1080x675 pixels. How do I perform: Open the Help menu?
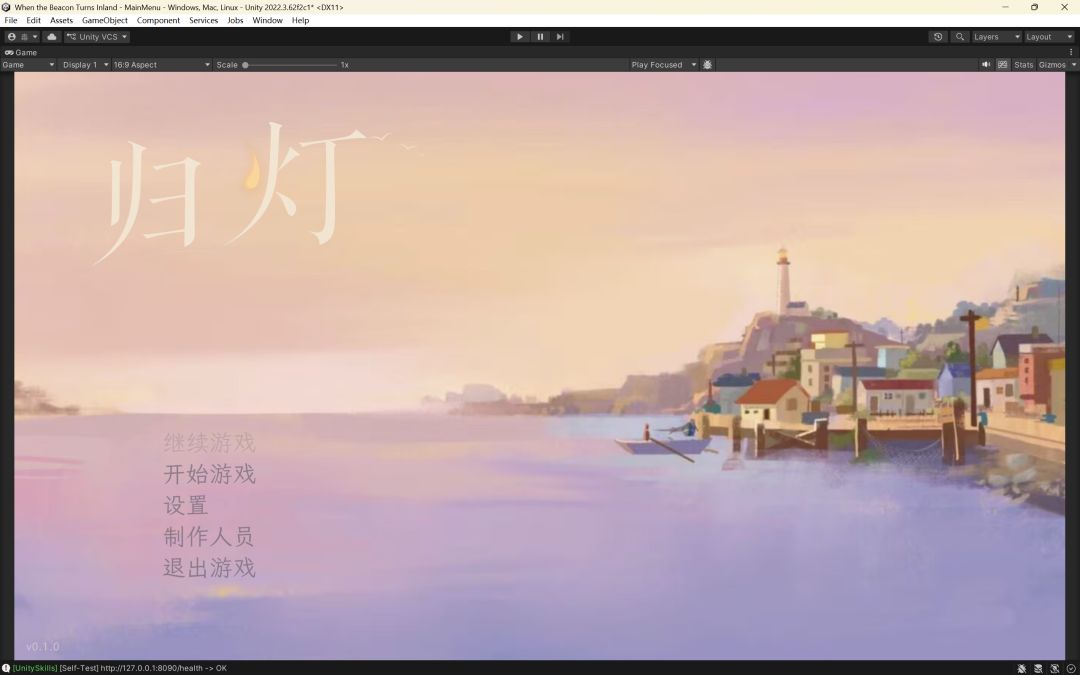tap(300, 21)
